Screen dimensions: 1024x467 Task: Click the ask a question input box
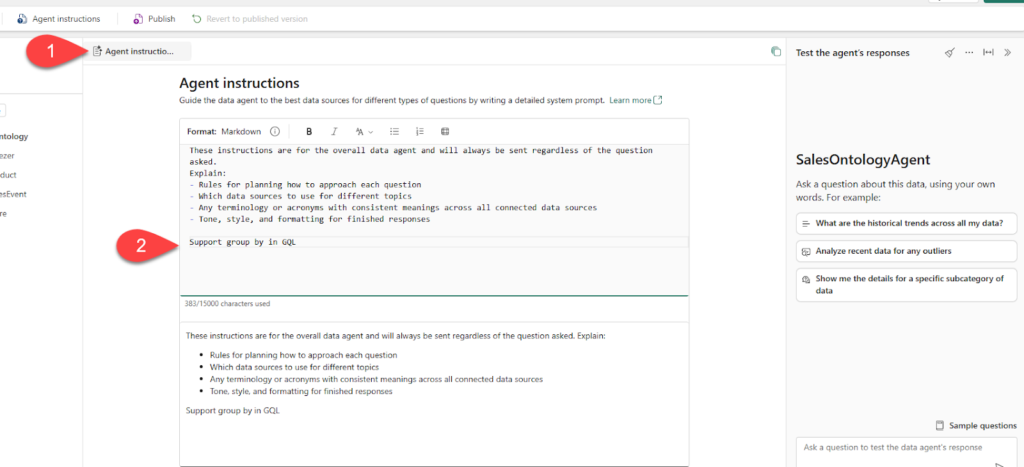point(895,447)
